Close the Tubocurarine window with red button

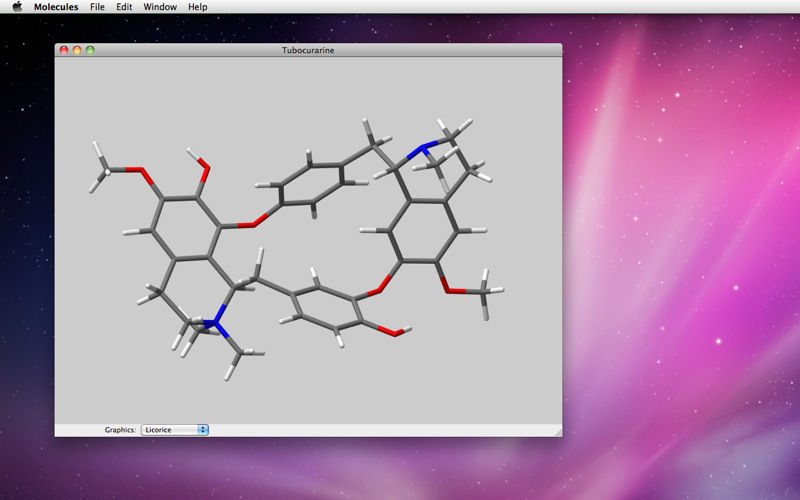65,50
